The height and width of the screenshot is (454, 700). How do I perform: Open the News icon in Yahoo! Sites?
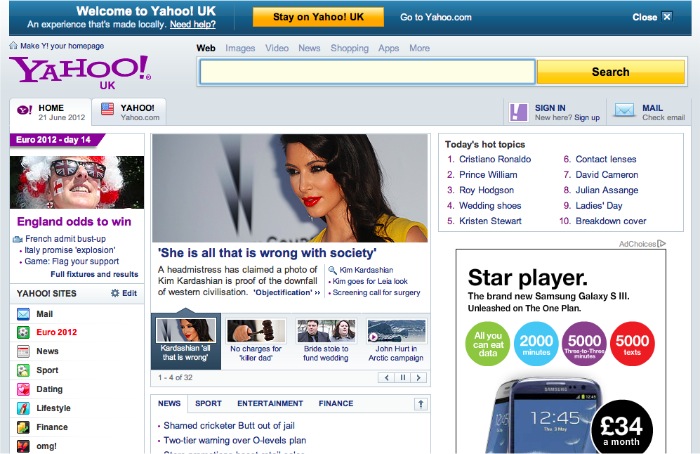click(24, 351)
